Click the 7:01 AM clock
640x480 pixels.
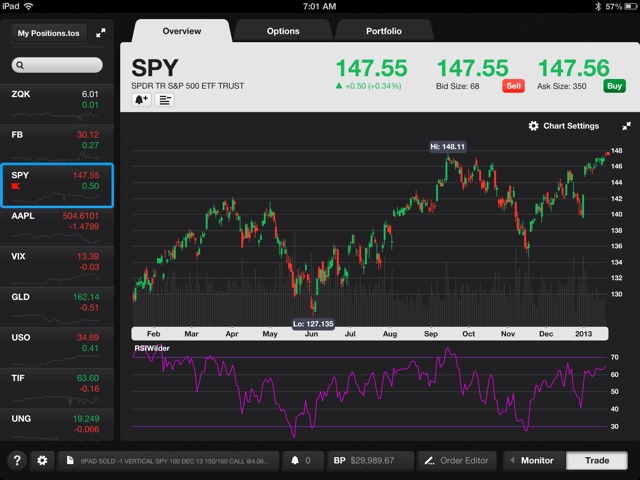320,6
